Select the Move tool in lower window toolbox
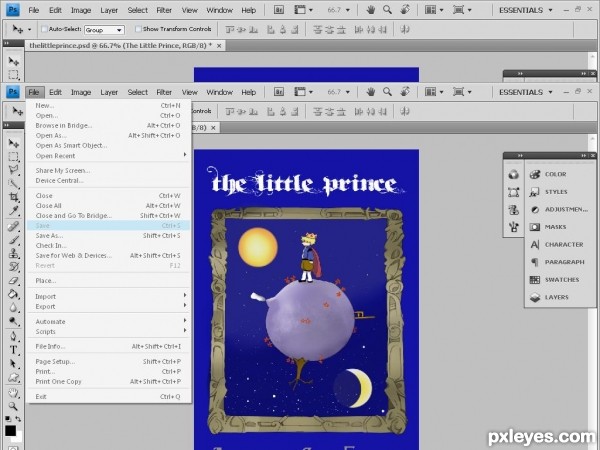This screenshot has width=600, height=450. coord(13,143)
